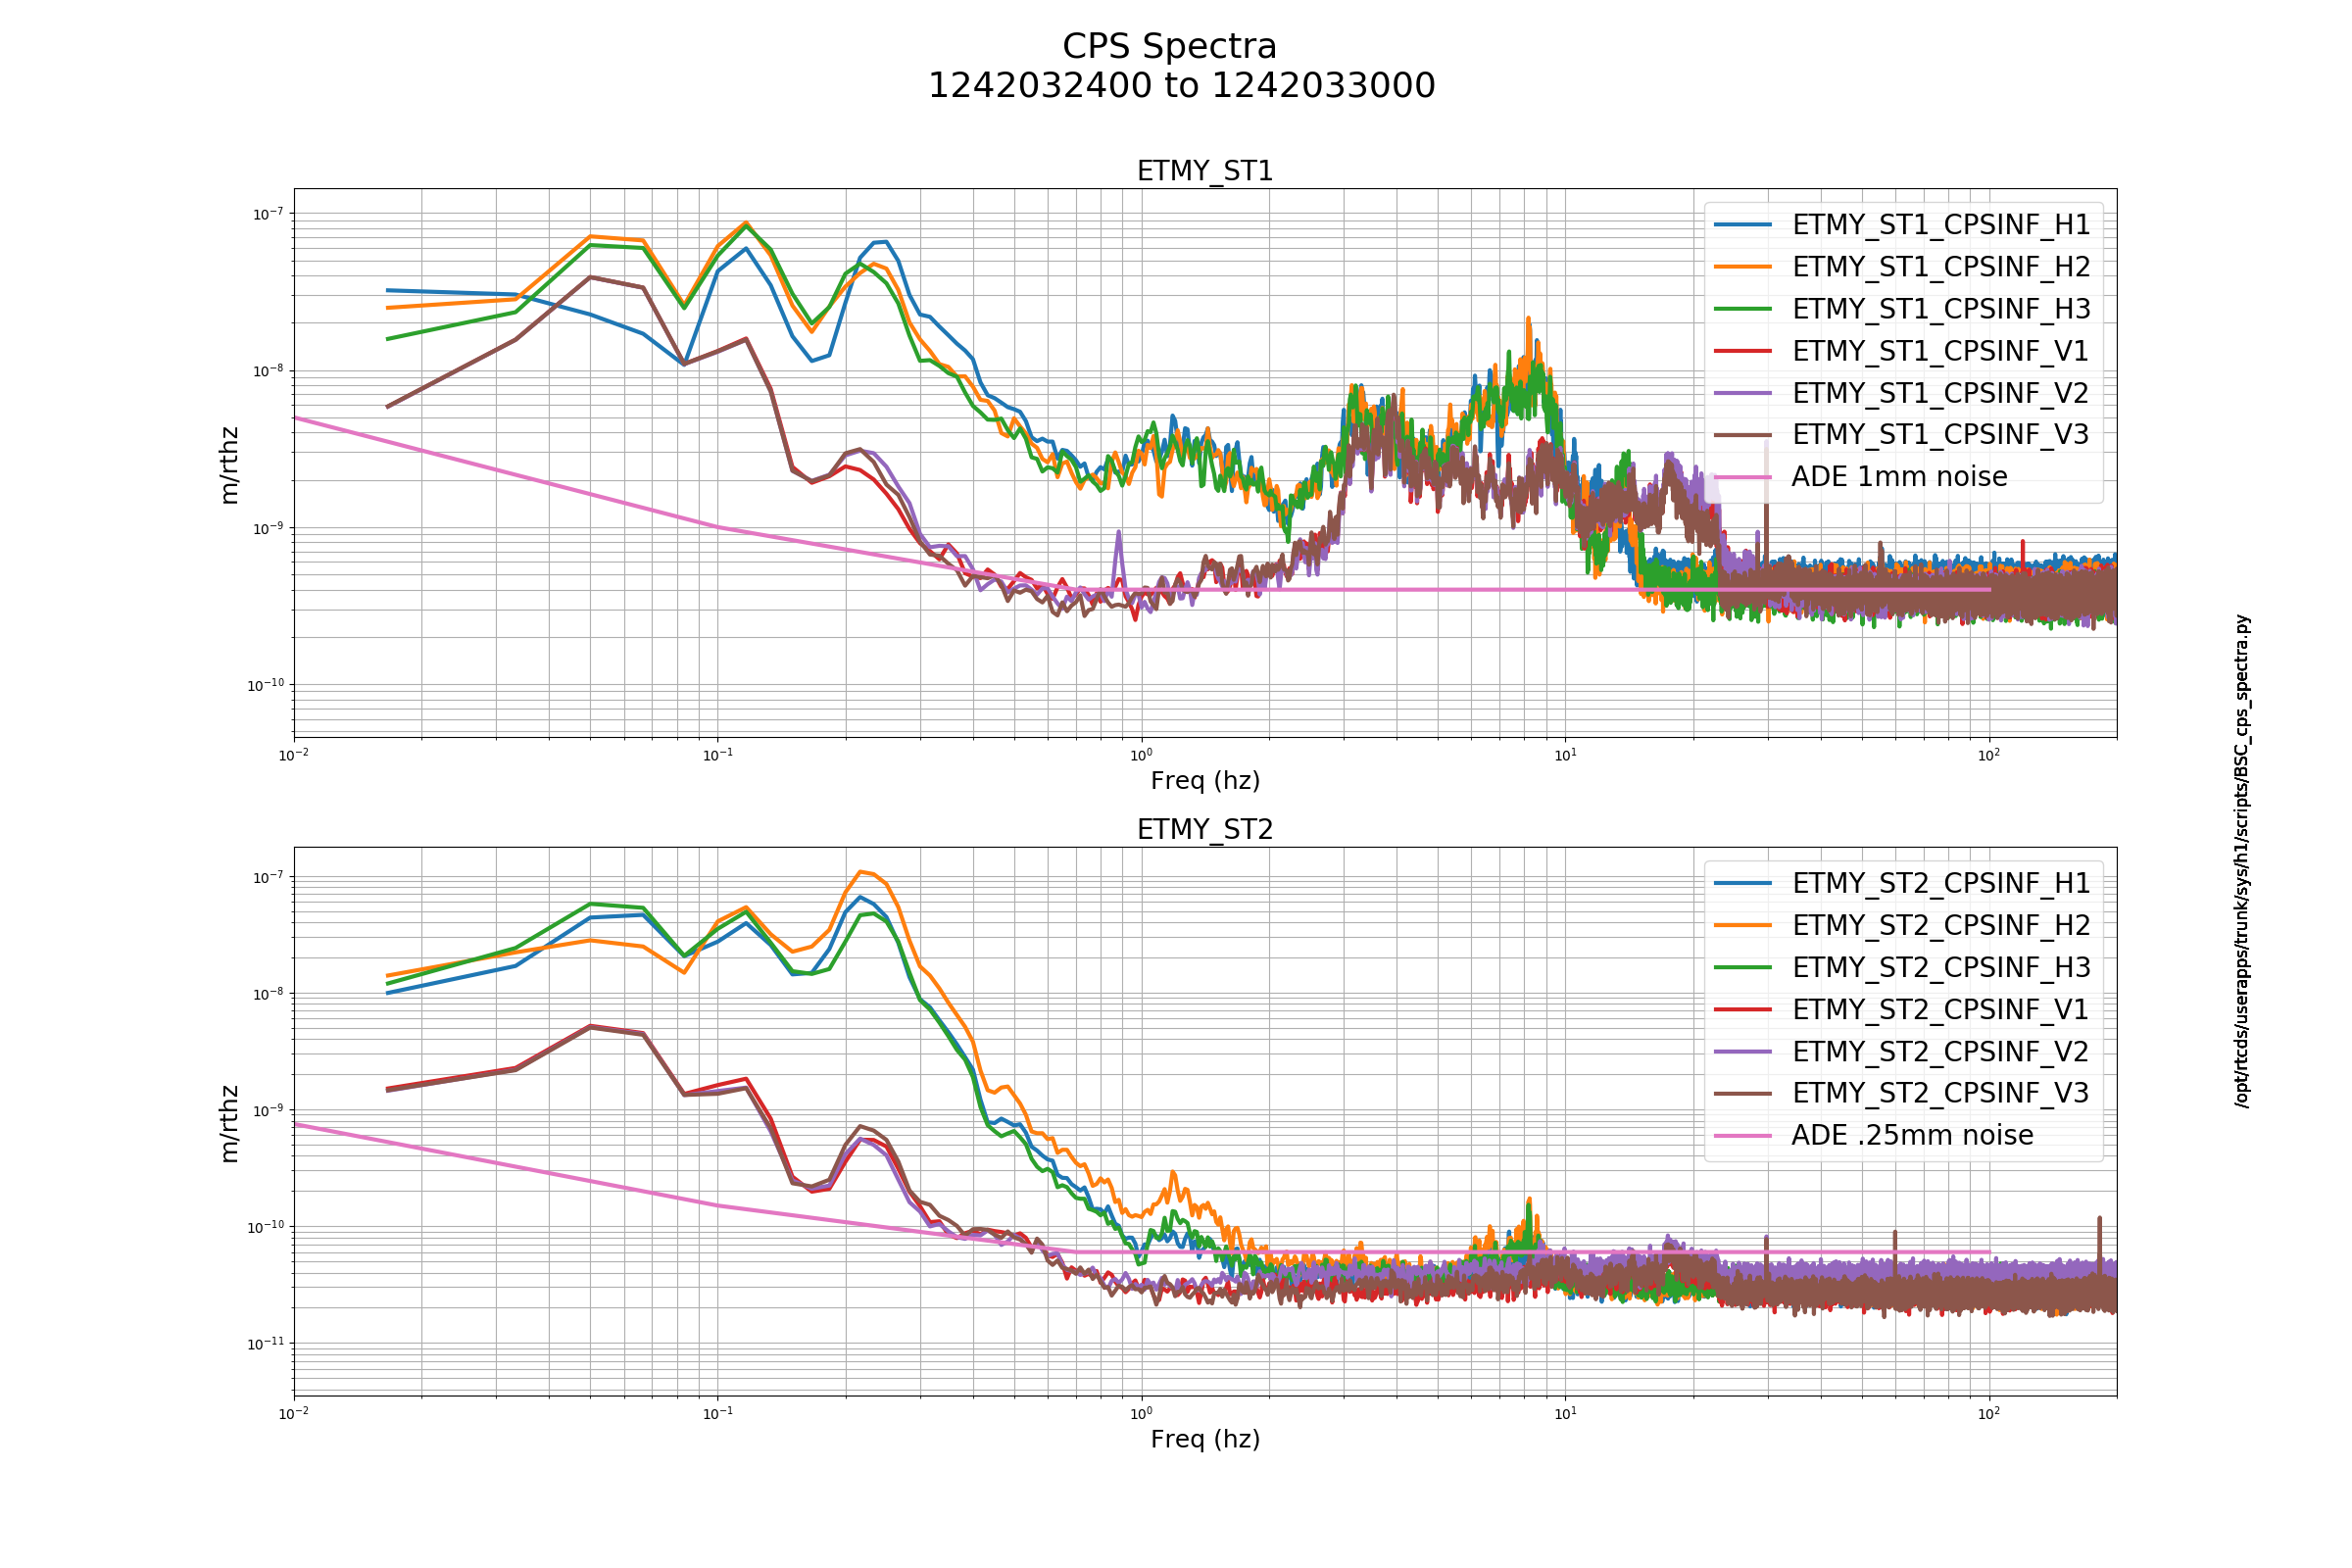This screenshot has height=1568, width=2352.
Task: Click the ETMY_ST2_CPSINF_V3 legend label
Action: click(x=1940, y=1093)
